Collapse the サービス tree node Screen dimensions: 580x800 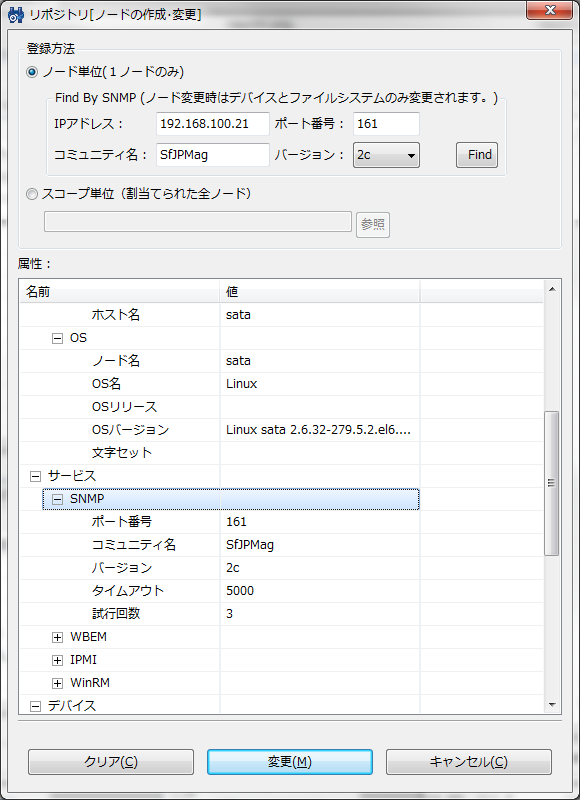(x=35, y=477)
